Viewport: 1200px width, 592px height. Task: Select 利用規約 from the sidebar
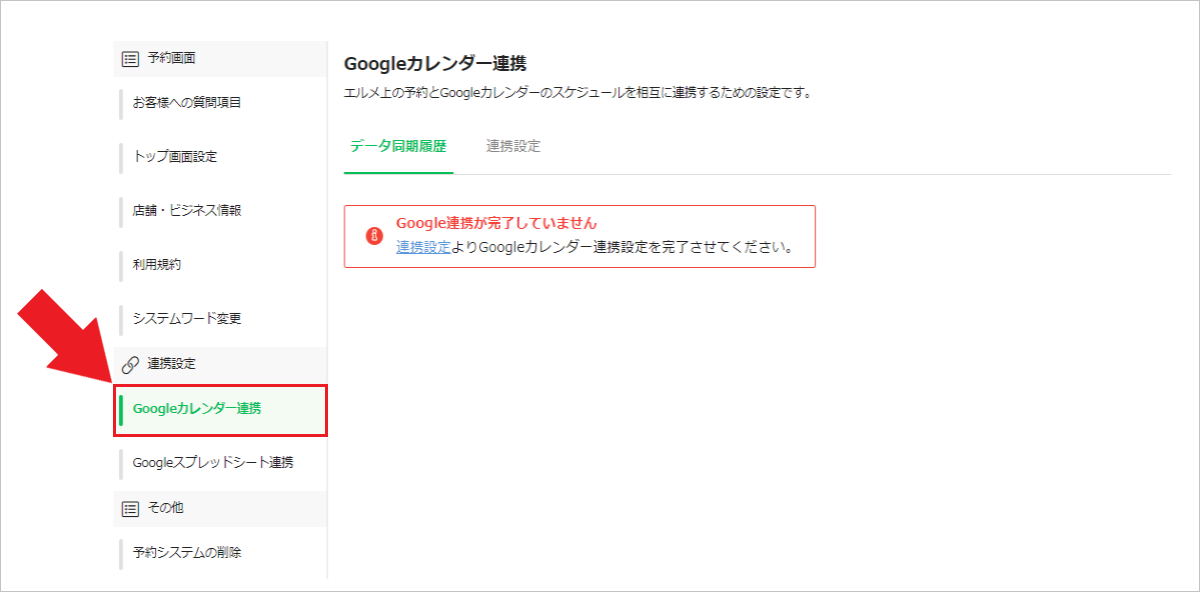click(x=157, y=265)
